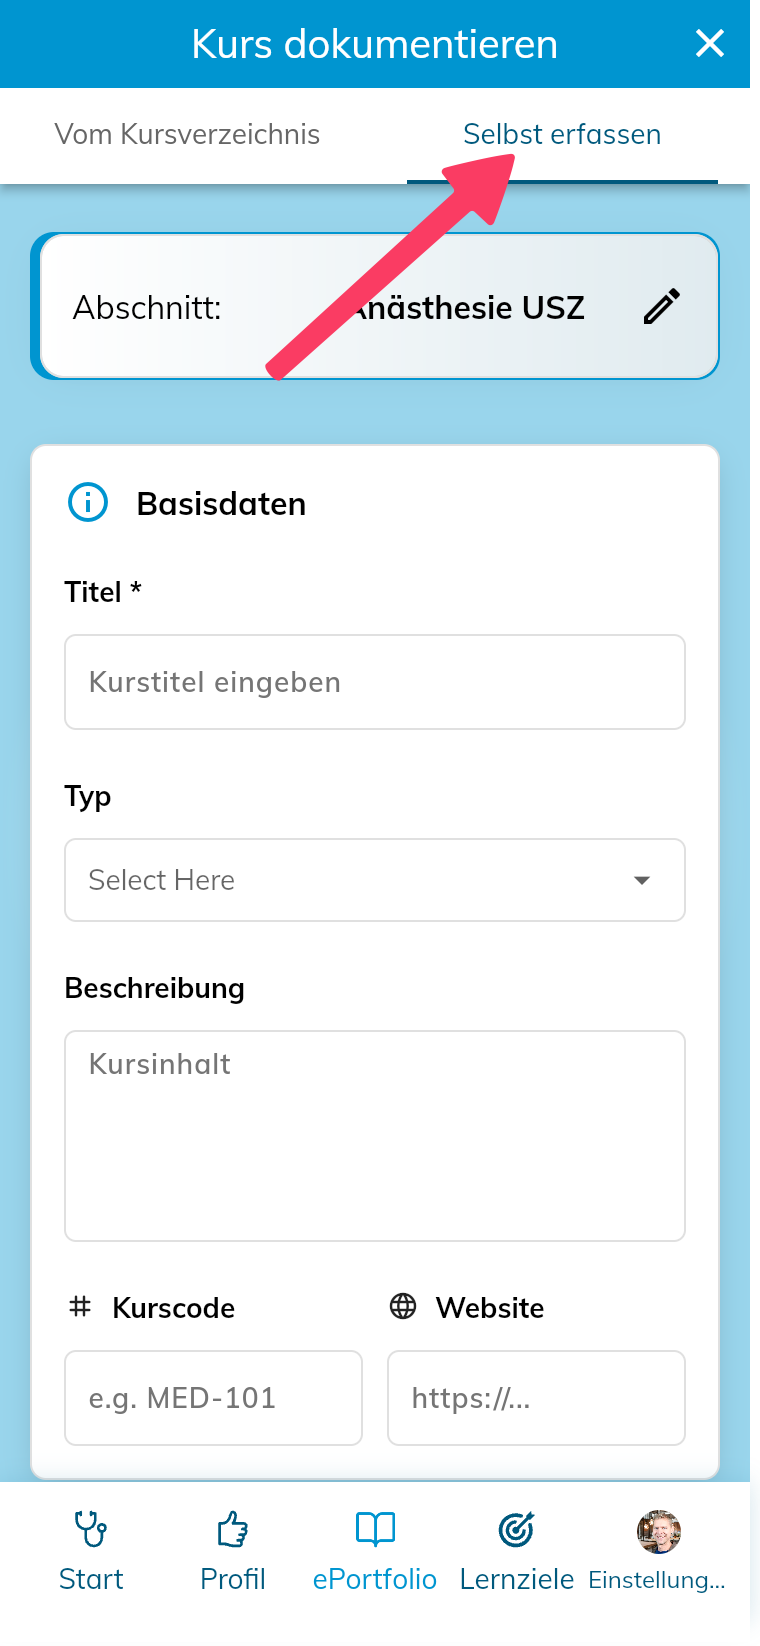Open Einstellungen via profile avatar

[659, 1531]
